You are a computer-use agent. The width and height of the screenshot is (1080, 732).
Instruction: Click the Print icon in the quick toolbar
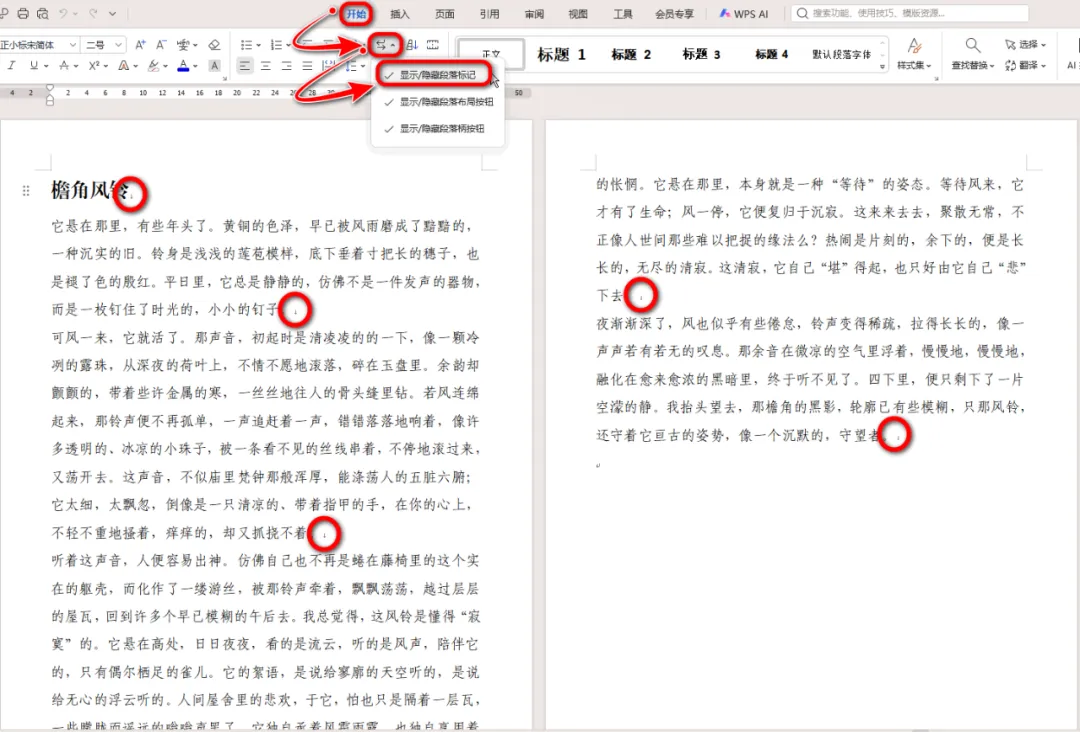tap(23, 13)
